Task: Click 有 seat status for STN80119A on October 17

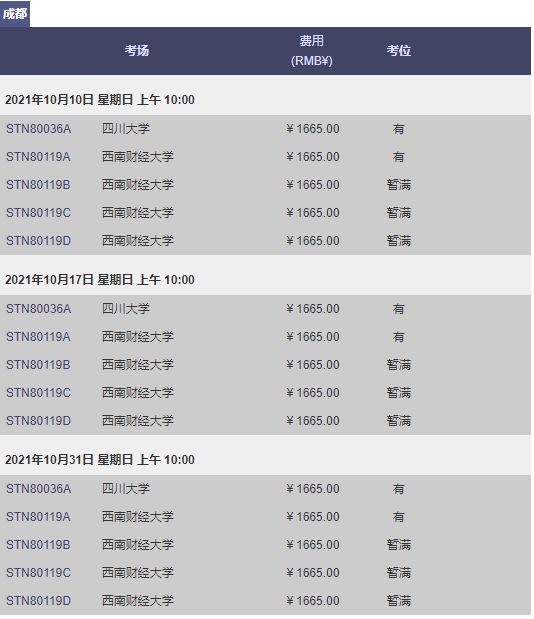Action: click(399, 337)
